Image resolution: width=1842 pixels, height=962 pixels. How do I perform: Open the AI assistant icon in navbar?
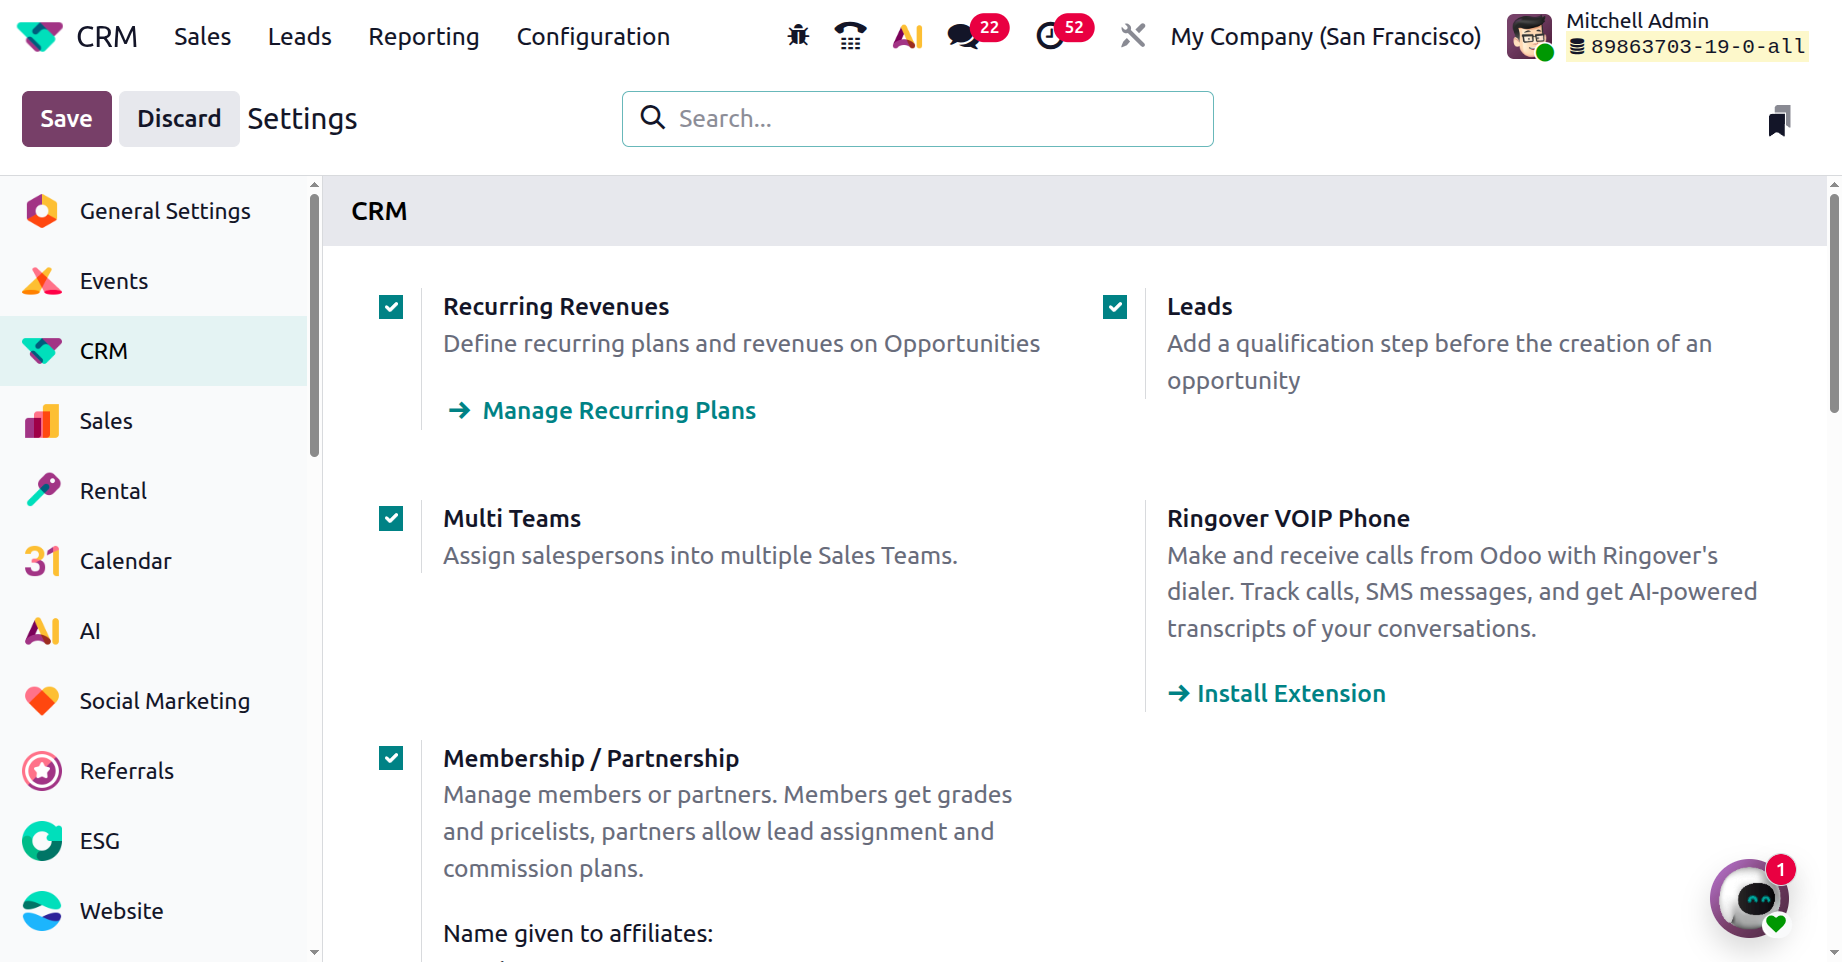click(x=907, y=37)
